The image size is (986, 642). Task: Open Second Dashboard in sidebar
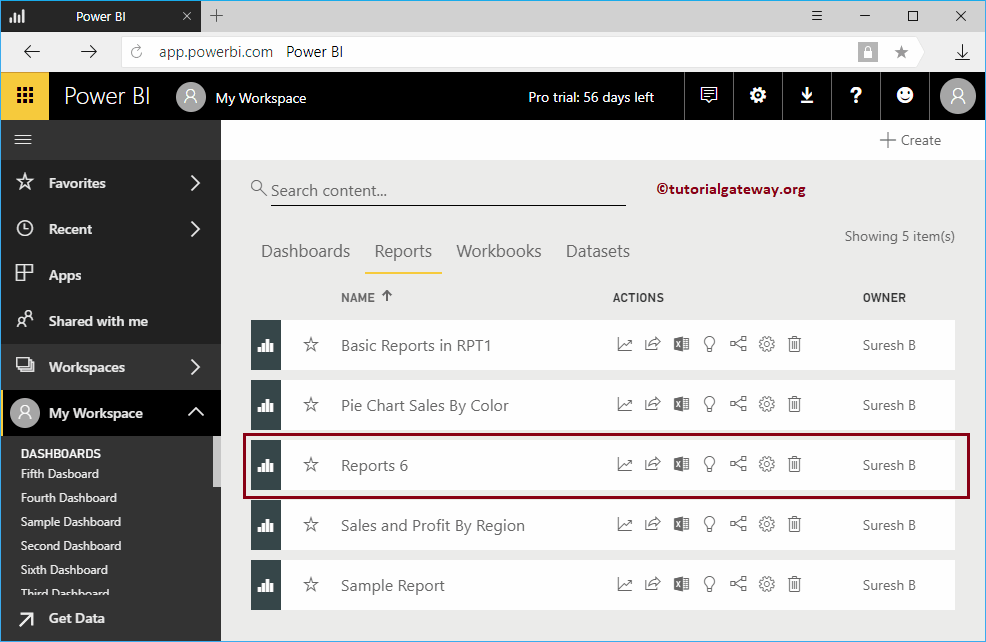71,546
